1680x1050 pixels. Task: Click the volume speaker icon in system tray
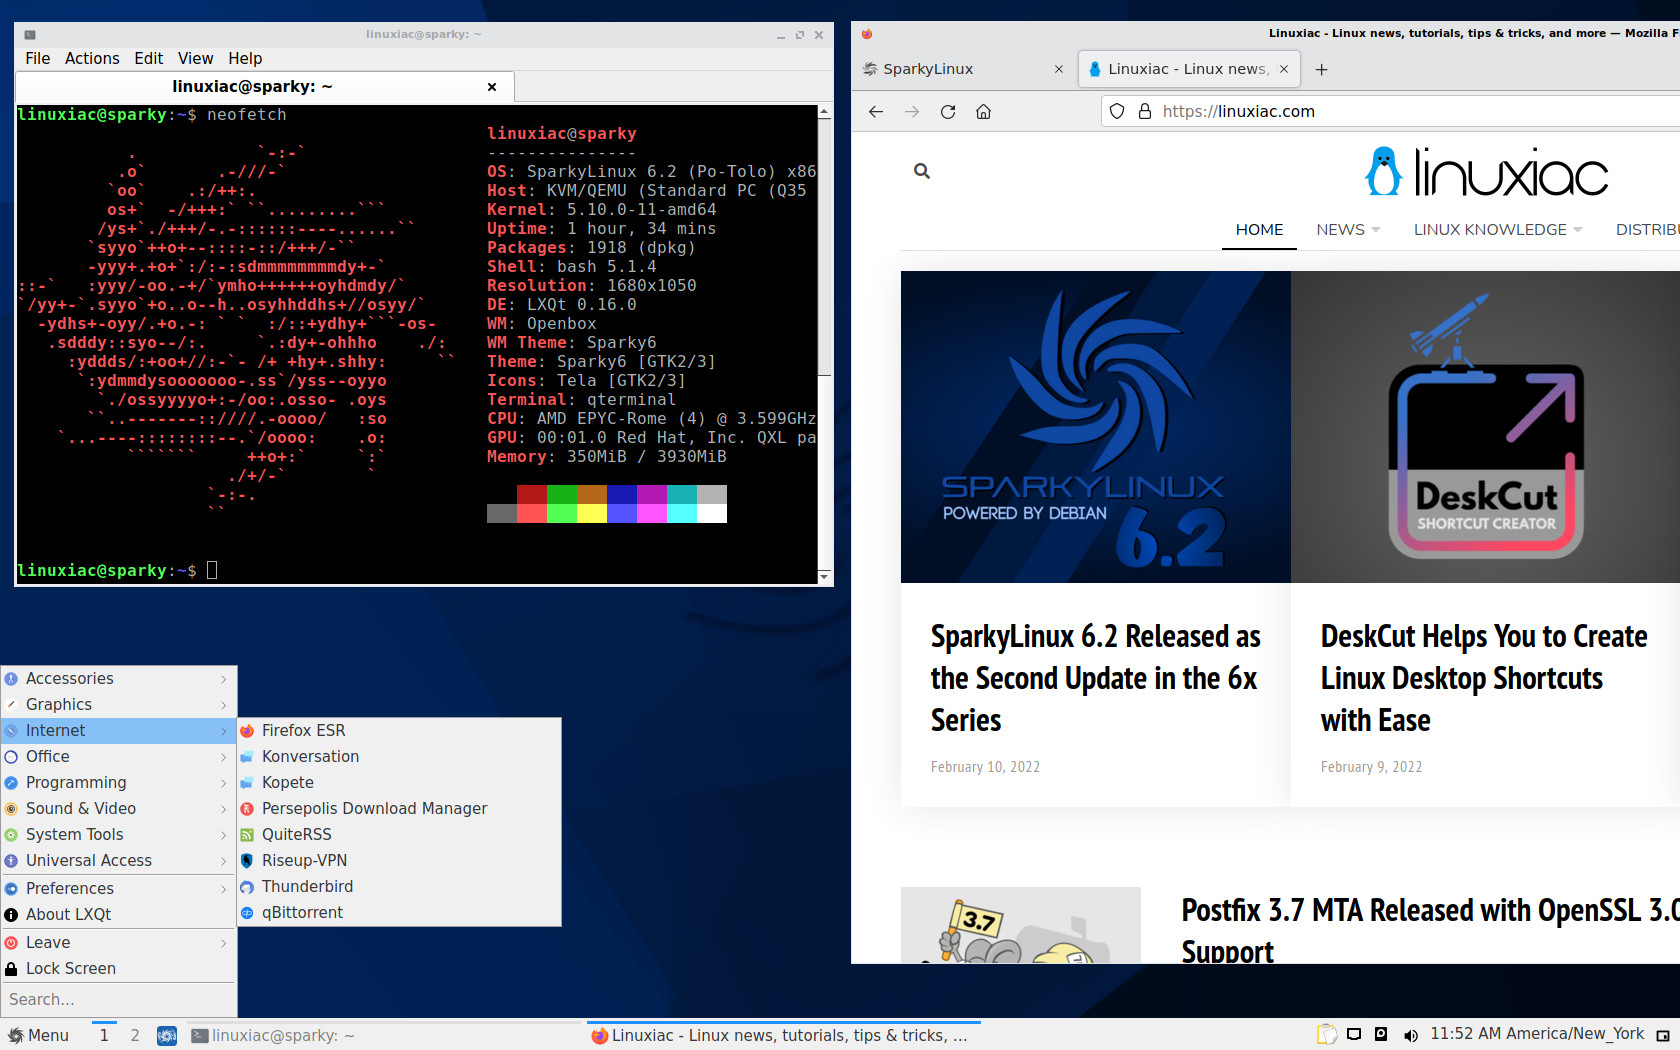point(1410,1035)
